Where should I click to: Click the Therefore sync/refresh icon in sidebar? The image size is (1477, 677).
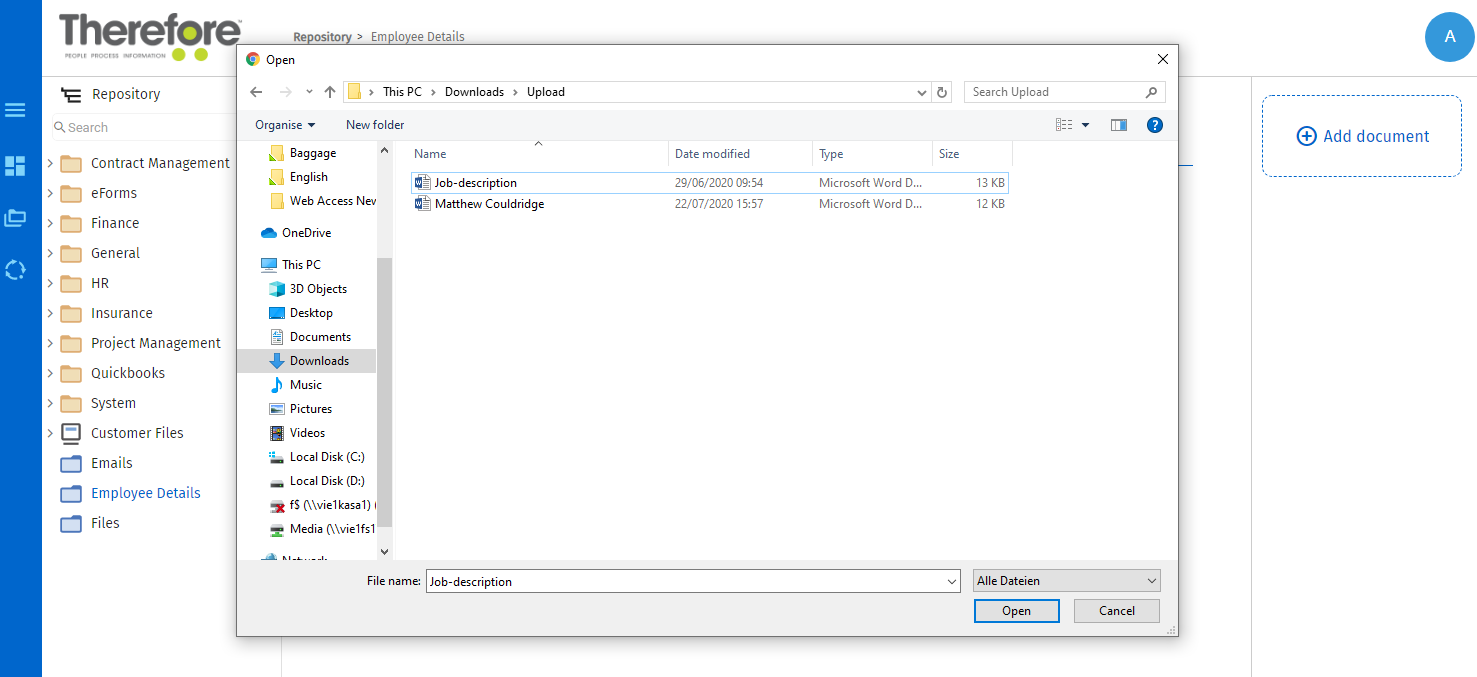15,270
